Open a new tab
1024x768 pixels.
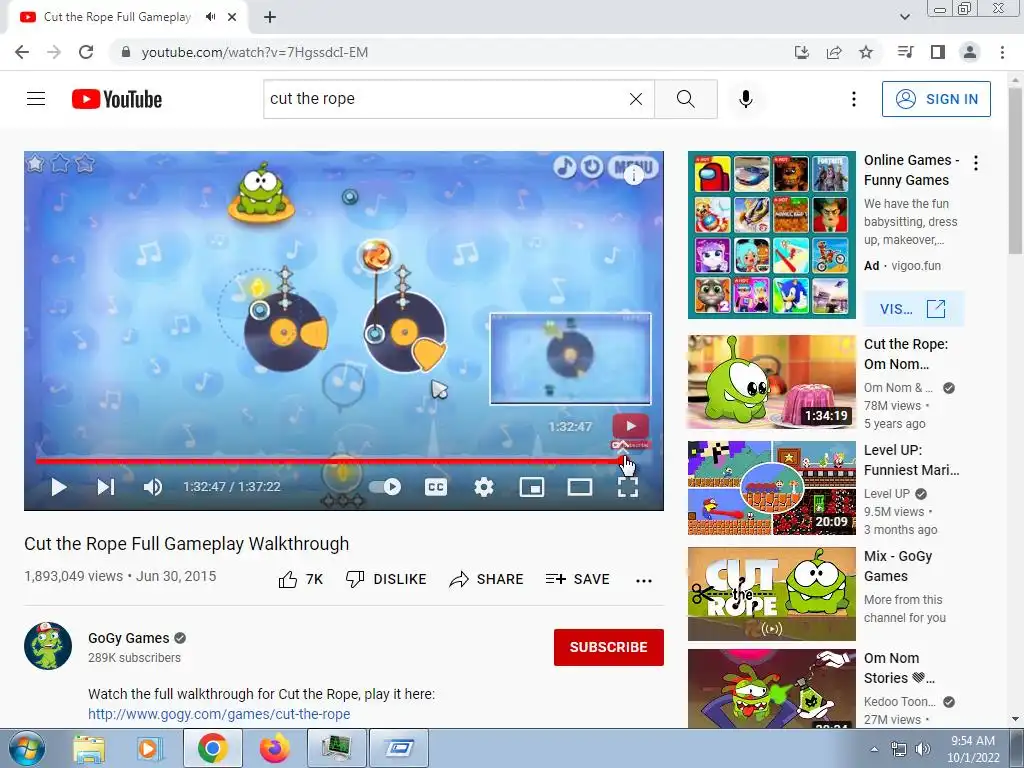click(x=270, y=17)
